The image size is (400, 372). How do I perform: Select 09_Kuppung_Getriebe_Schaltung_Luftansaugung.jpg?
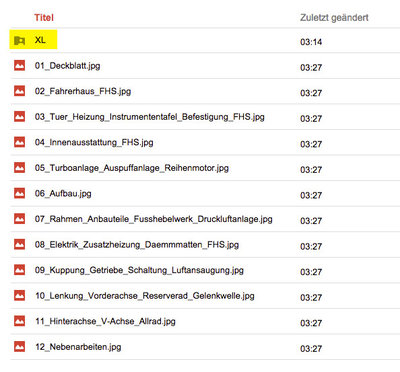(x=139, y=270)
